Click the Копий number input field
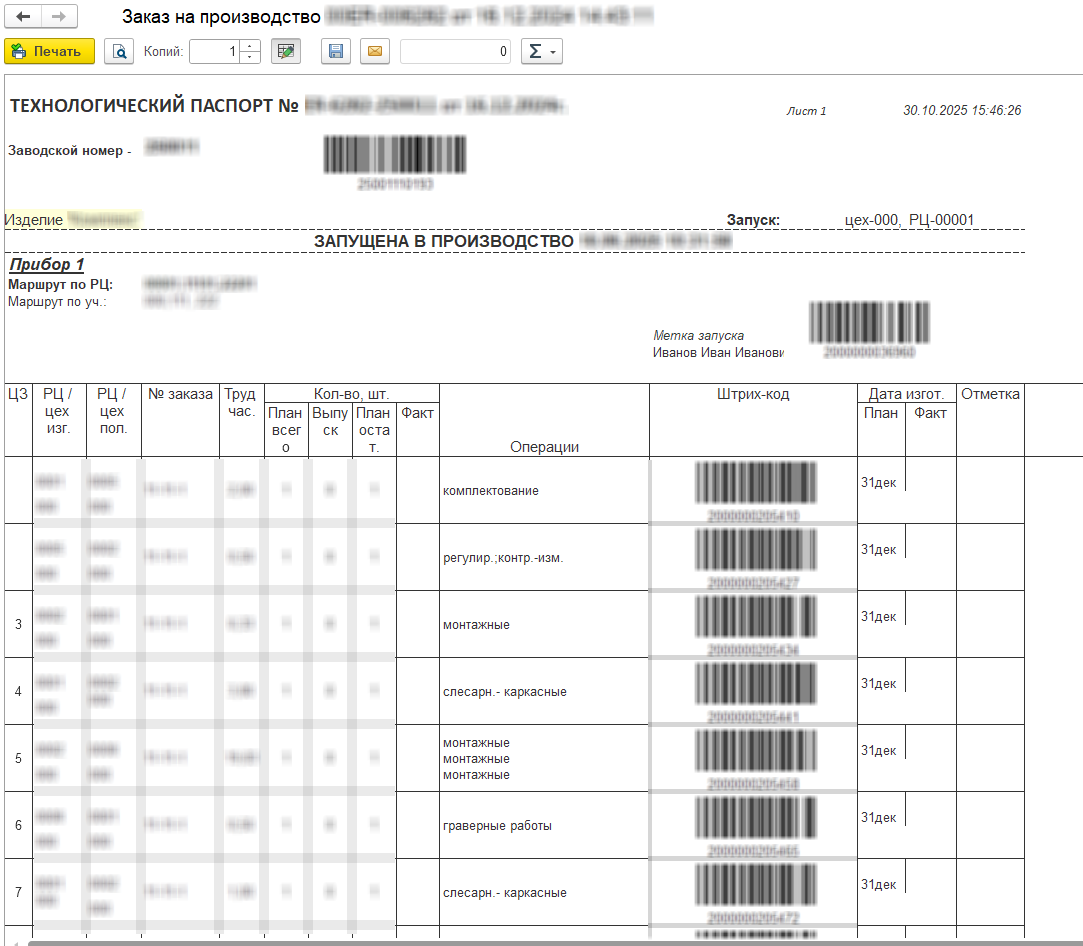The image size is (1083, 946). pyautogui.click(x=214, y=51)
